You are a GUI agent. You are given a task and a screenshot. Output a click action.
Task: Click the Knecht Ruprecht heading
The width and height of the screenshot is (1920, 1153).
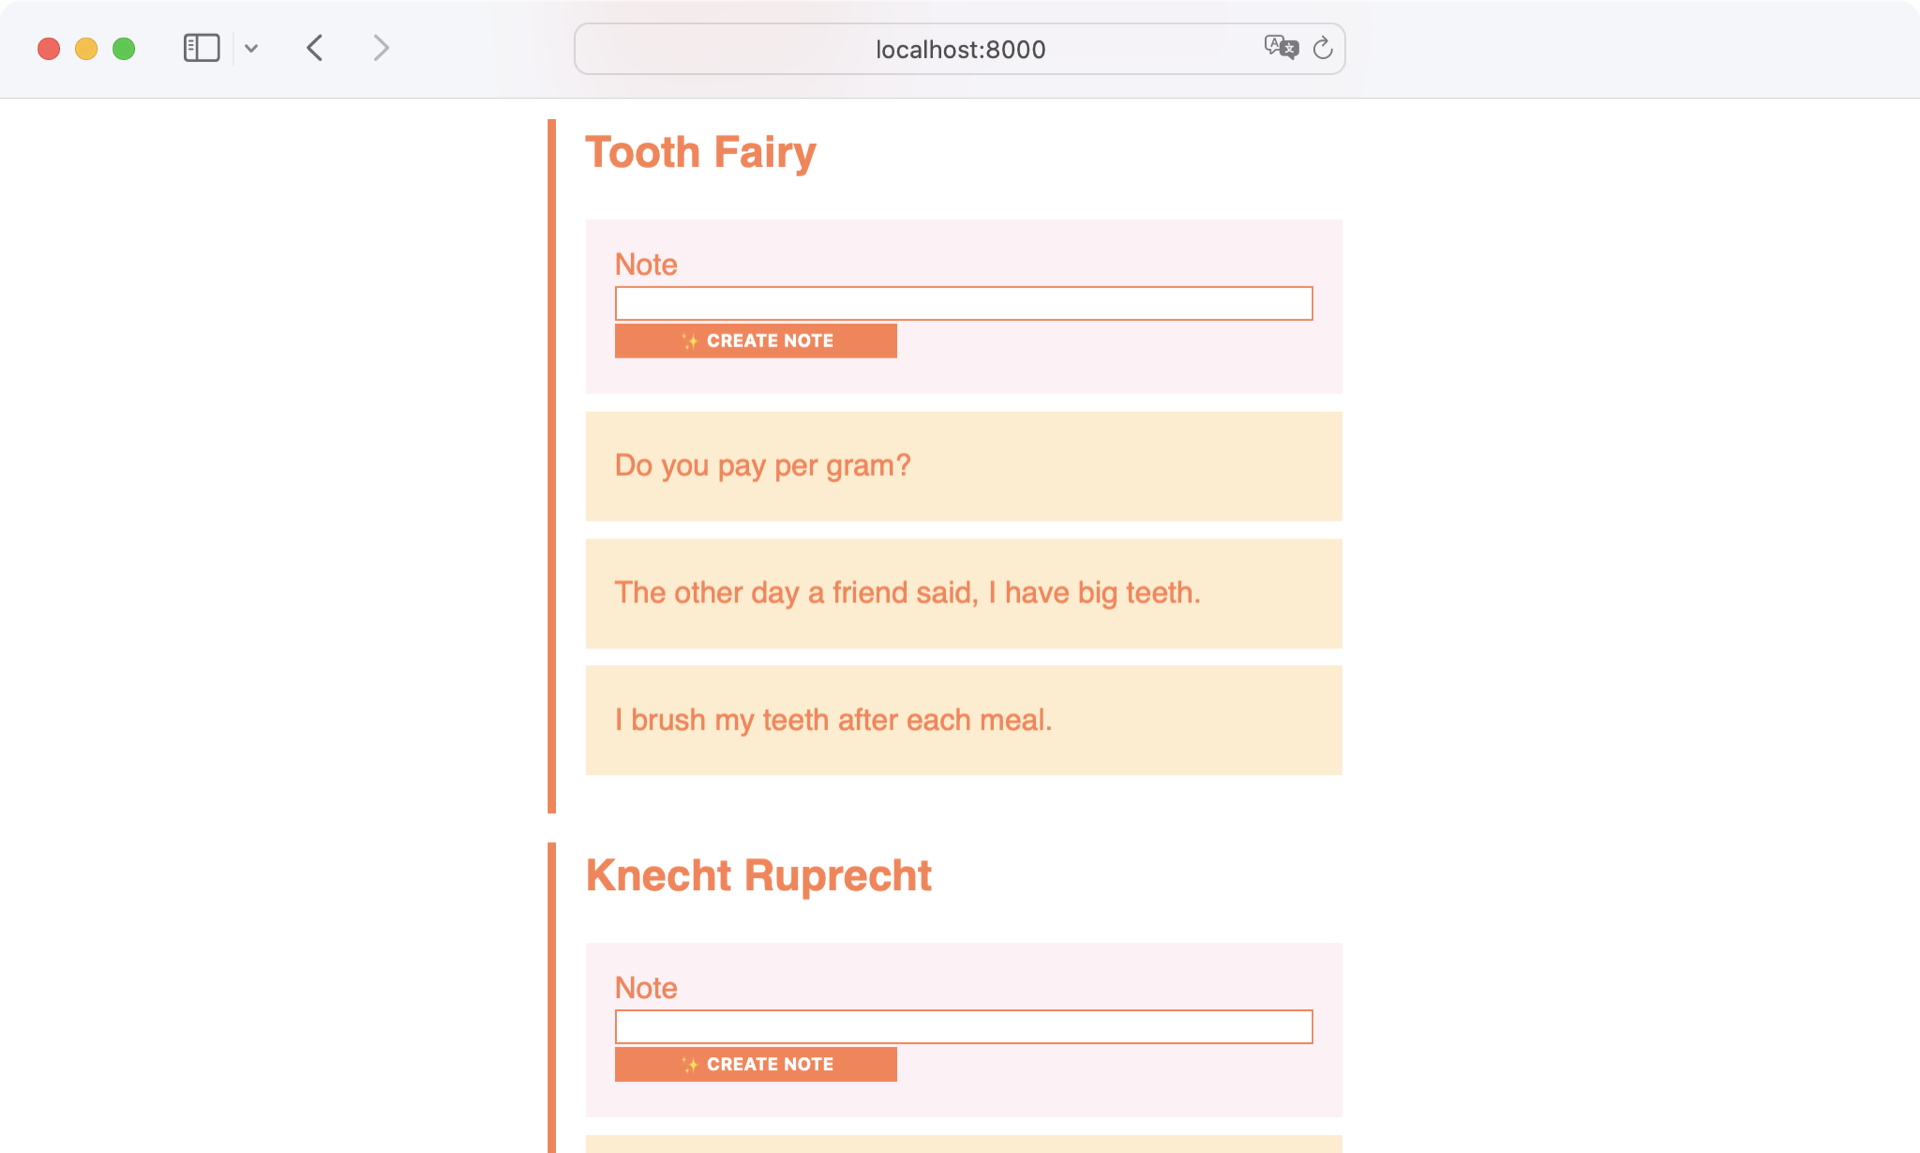pyautogui.click(x=758, y=875)
